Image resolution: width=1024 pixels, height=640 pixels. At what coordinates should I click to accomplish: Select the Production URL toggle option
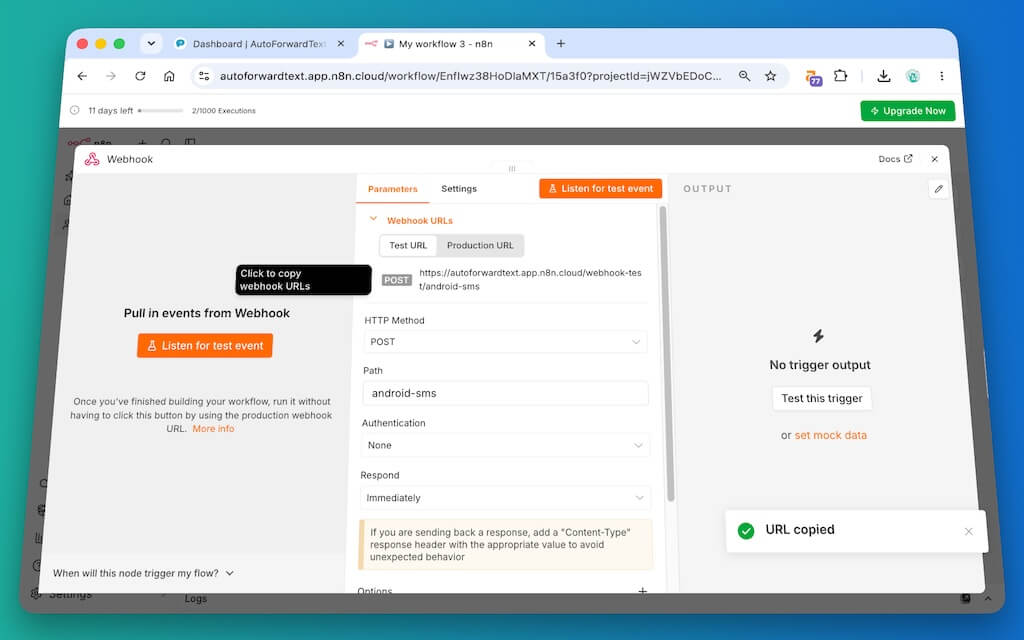480,246
